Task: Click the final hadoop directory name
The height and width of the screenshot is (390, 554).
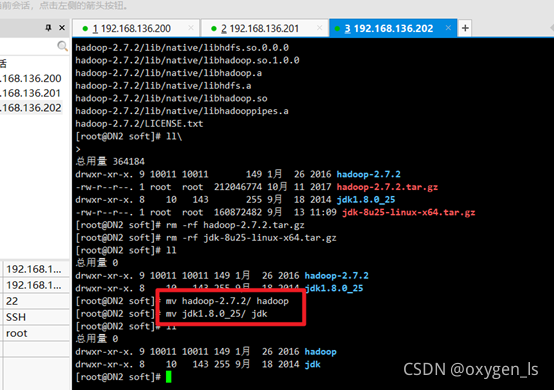Action: [x=320, y=352]
